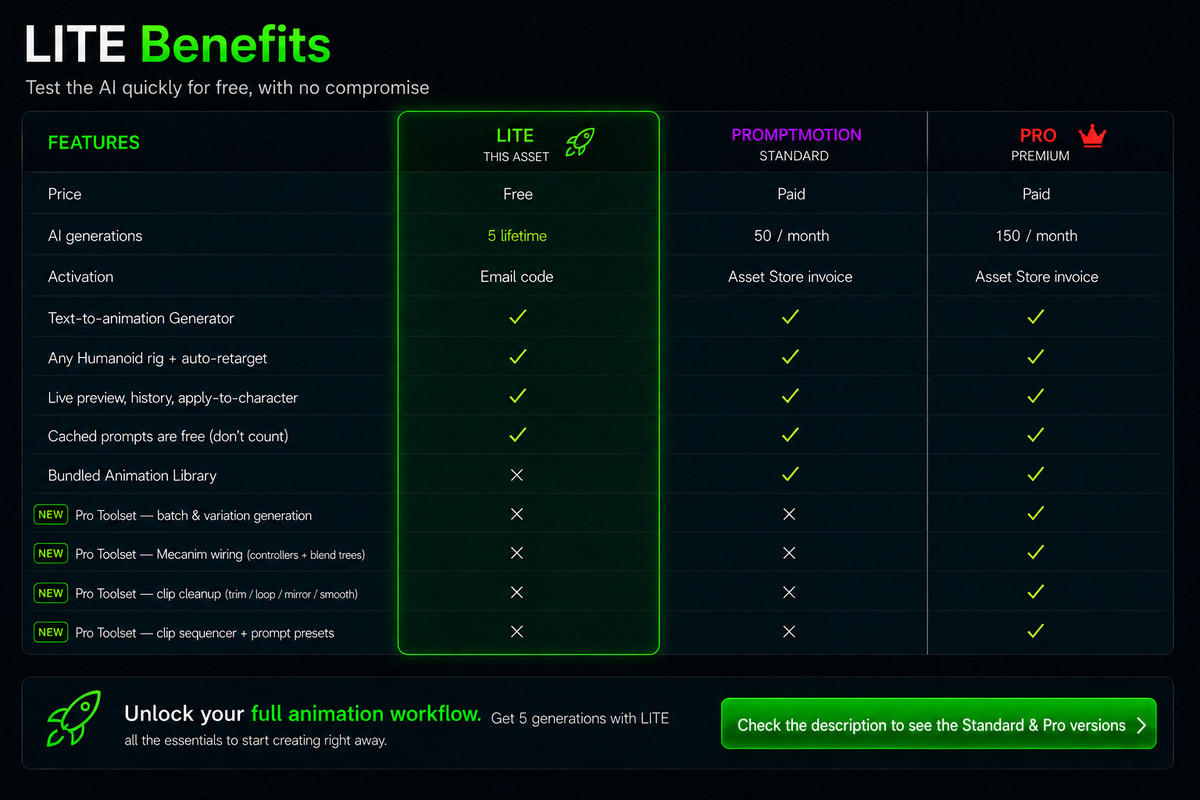Click Standard checkmark for Cached prompts row

coord(790,435)
